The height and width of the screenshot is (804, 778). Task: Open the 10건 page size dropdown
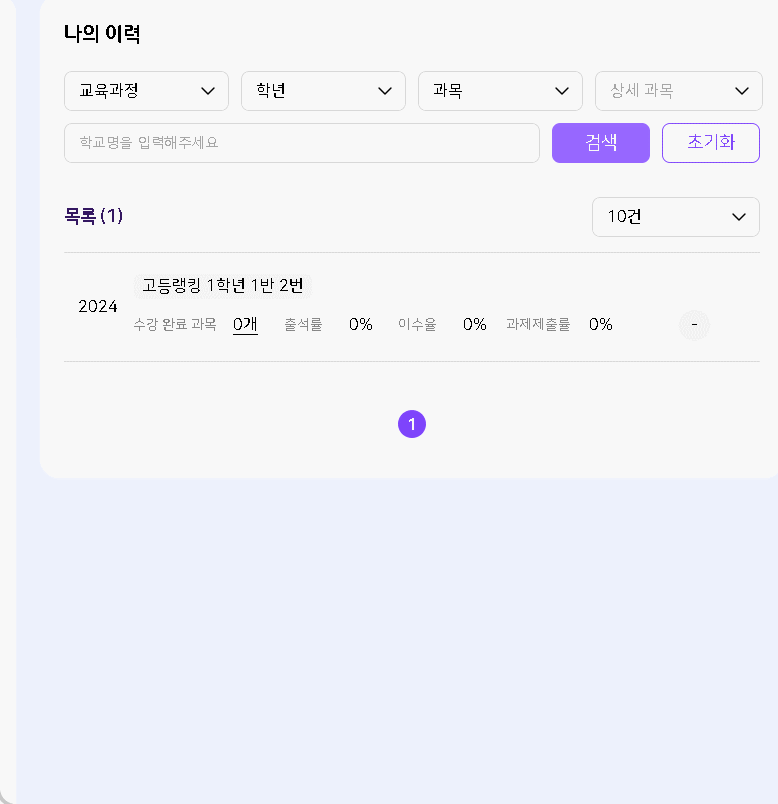(675, 217)
